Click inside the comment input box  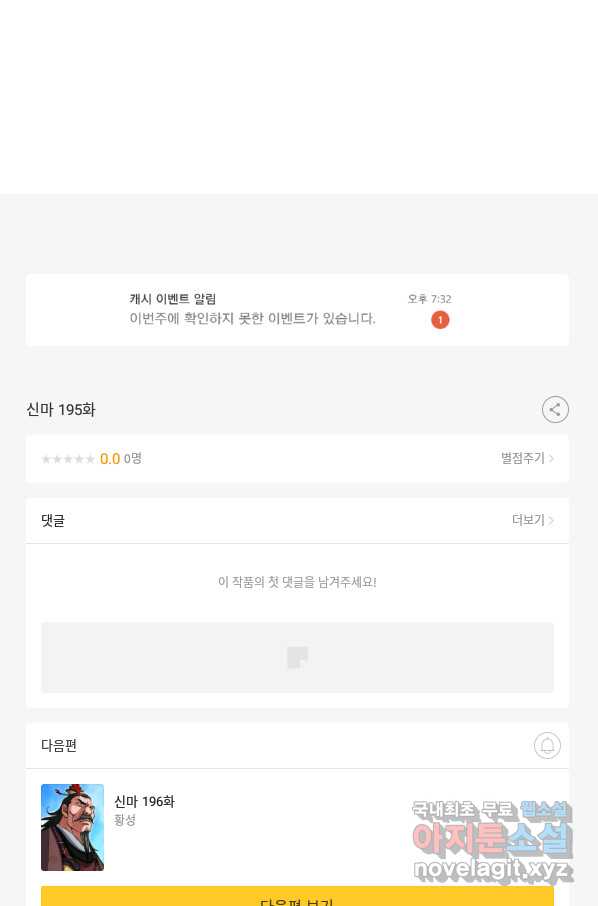pyautogui.click(x=297, y=658)
